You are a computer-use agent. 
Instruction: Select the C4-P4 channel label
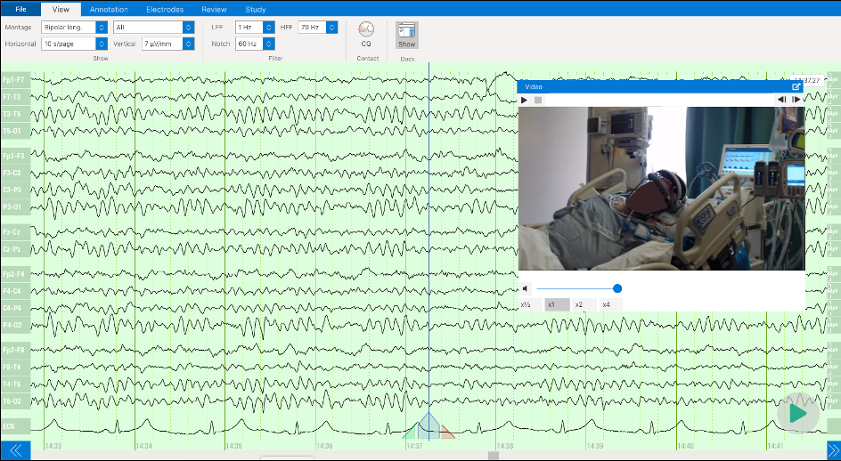[x=16, y=308]
